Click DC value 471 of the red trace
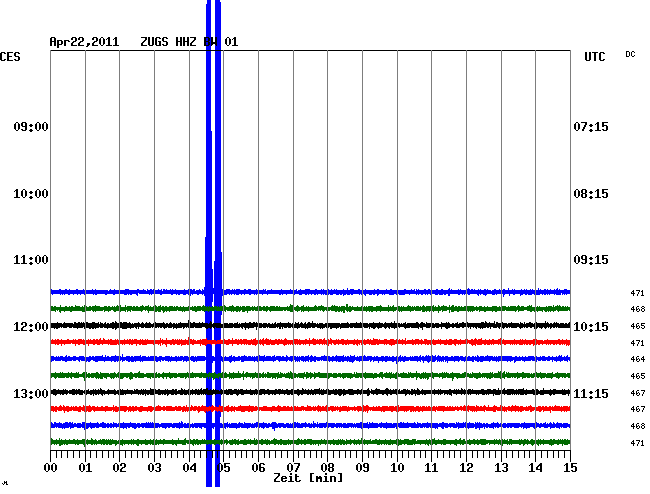650x494 pixels. [638, 343]
